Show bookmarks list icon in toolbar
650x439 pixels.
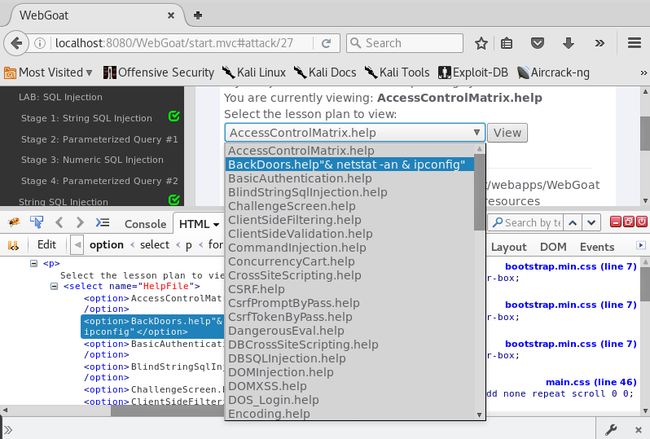click(x=507, y=43)
